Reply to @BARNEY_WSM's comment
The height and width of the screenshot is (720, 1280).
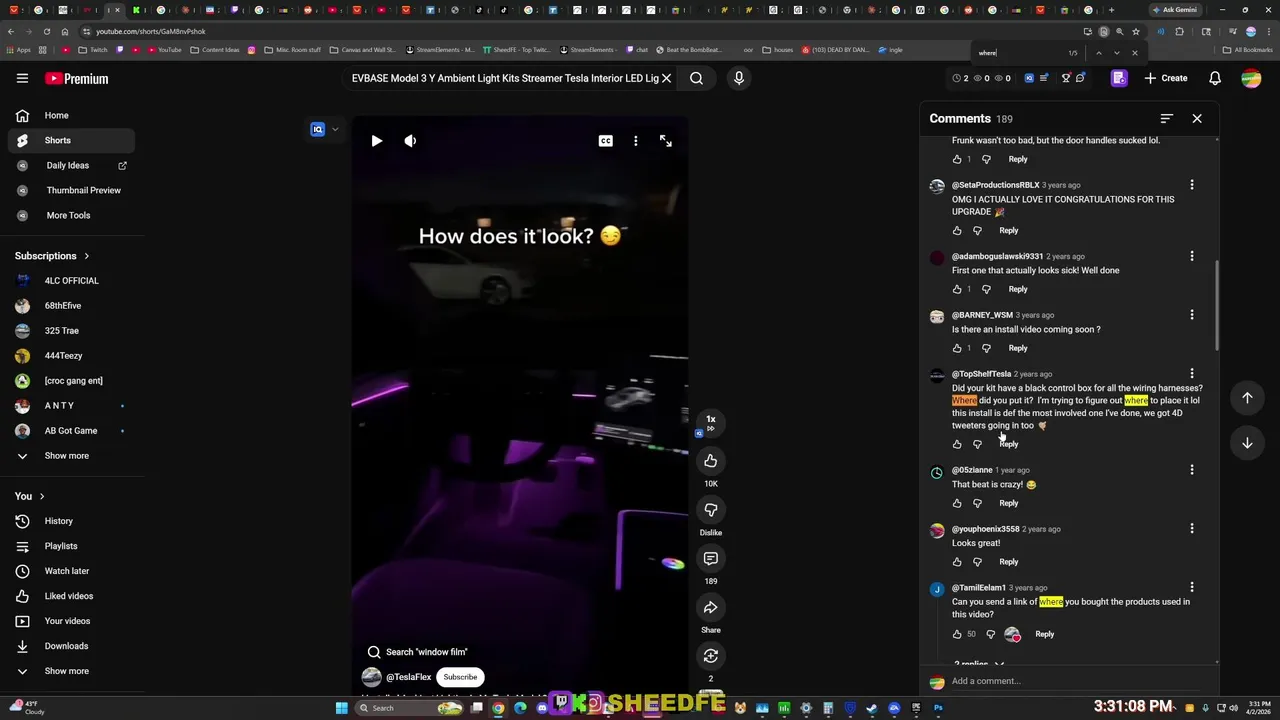(1018, 348)
